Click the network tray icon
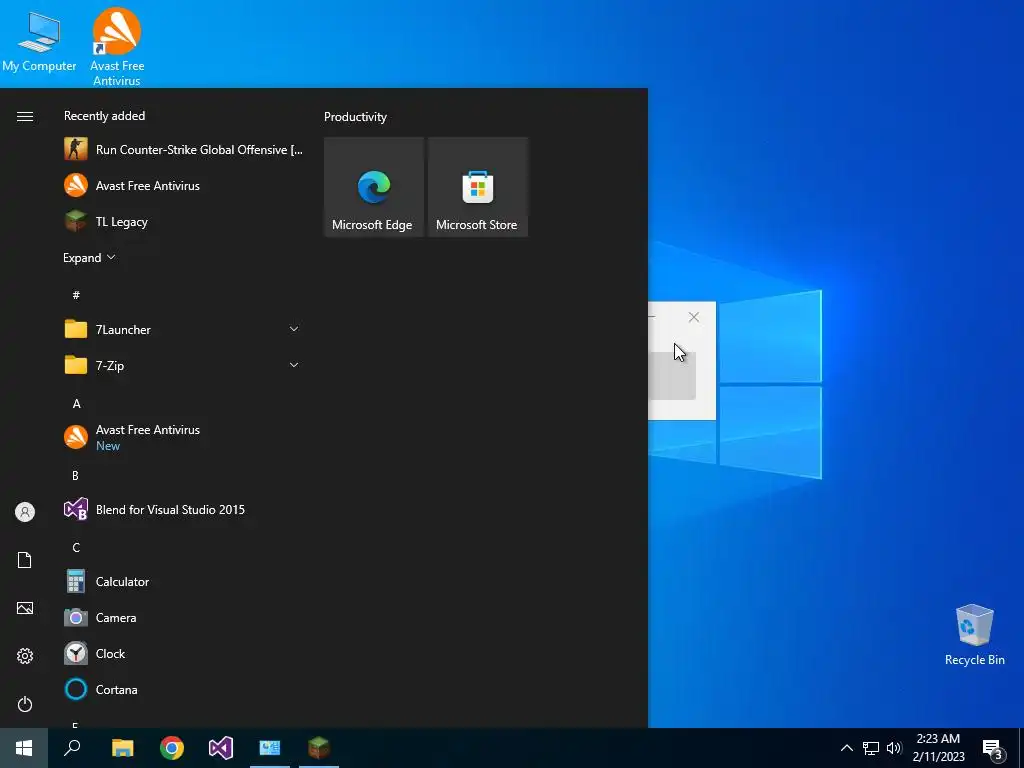The height and width of the screenshot is (768, 1024). pos(871,748)
